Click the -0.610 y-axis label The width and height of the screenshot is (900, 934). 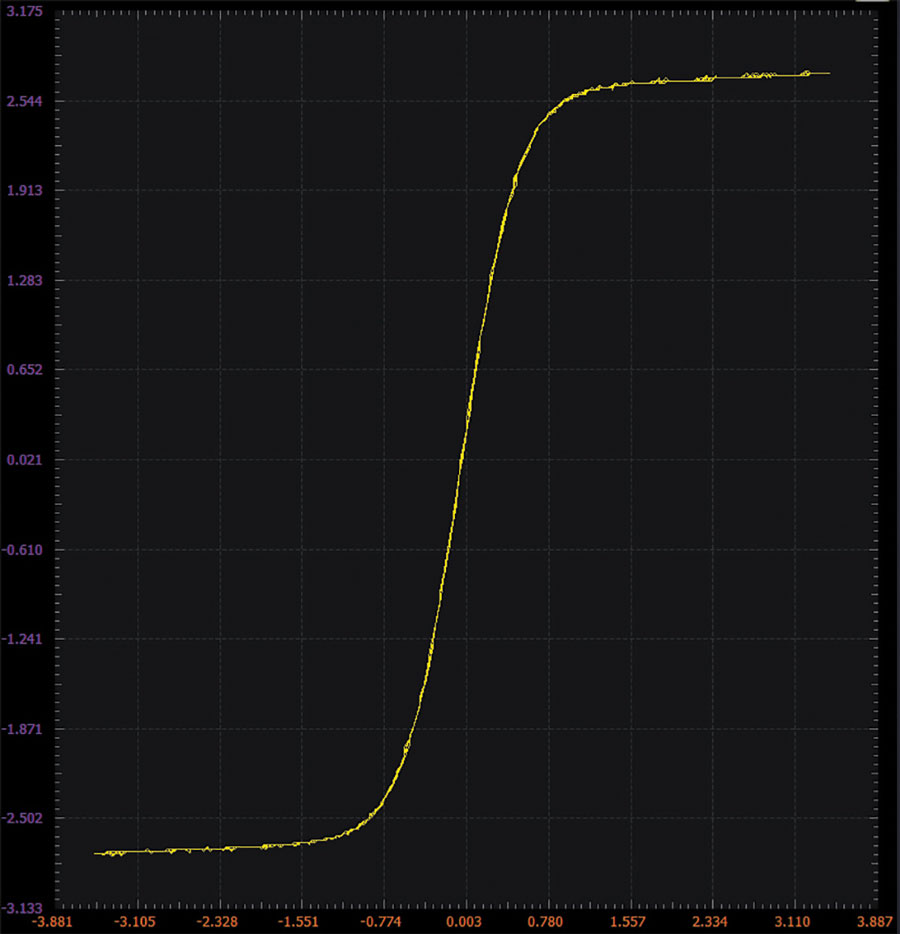[23, 550]
